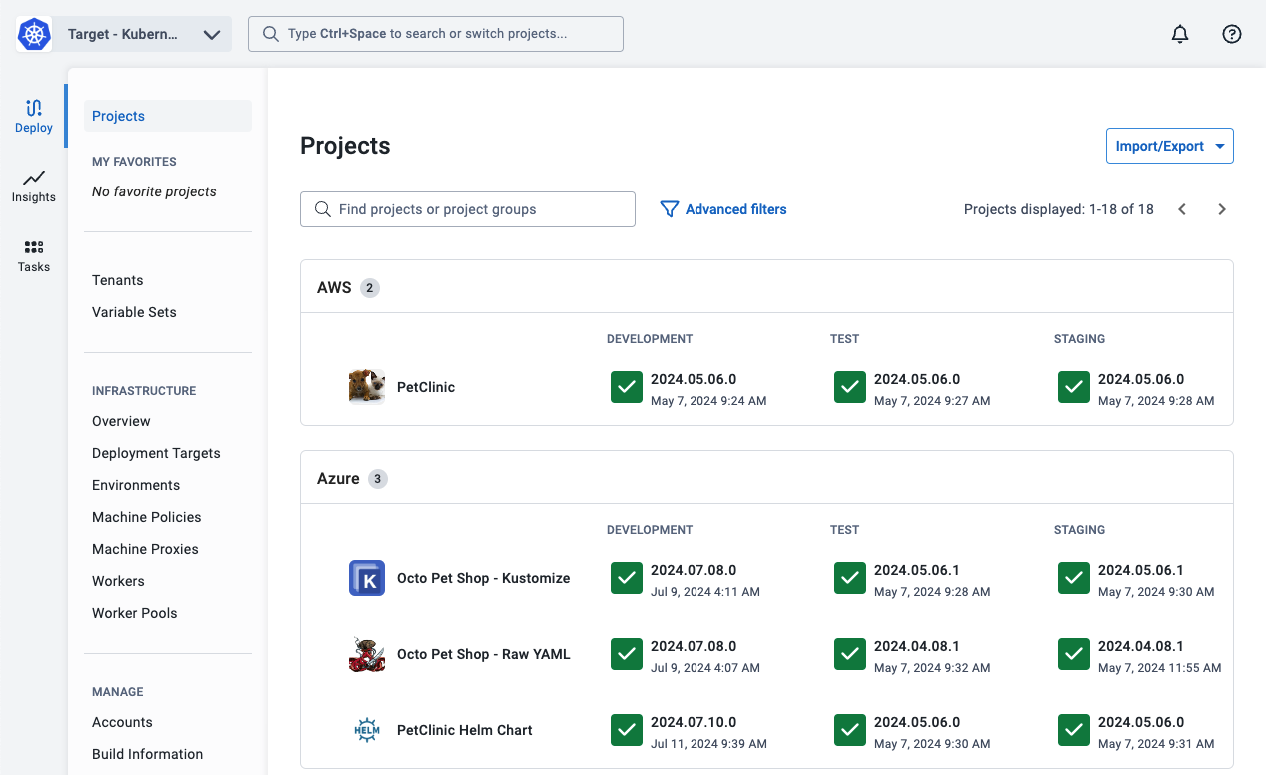1266x775 pixels.
Task: Open Machine Proxies
Action: 145,549
